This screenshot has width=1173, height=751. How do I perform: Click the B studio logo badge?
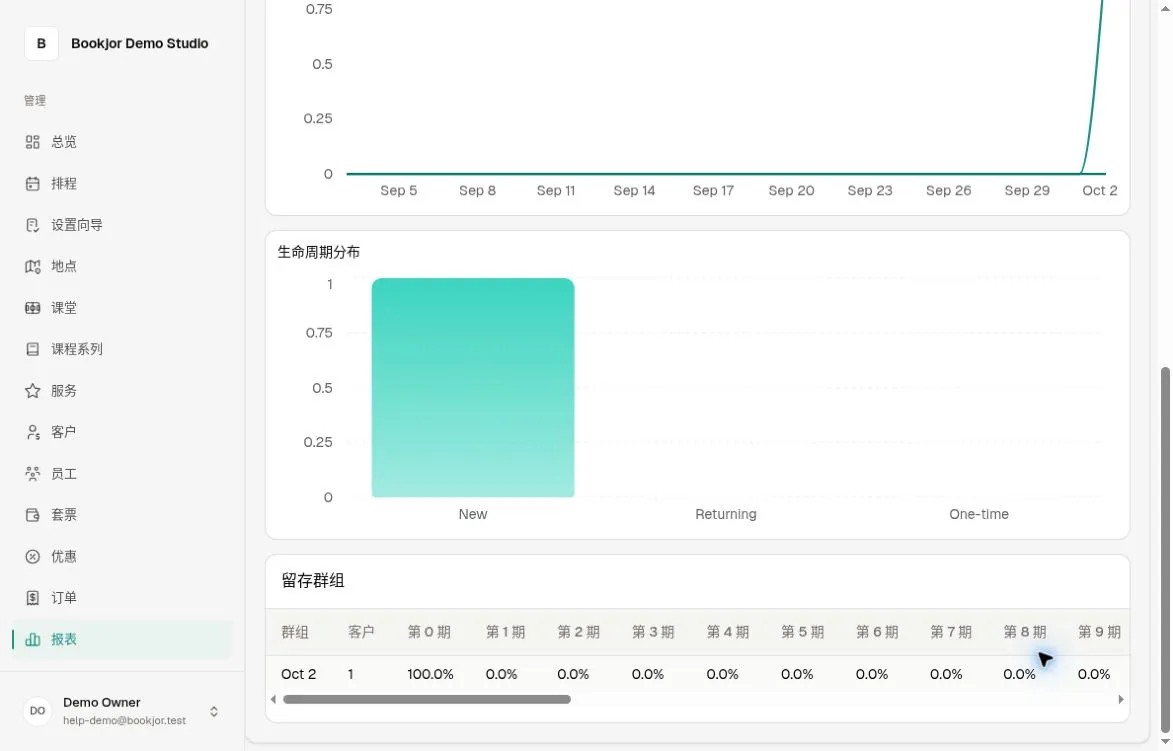coord(41,43)
